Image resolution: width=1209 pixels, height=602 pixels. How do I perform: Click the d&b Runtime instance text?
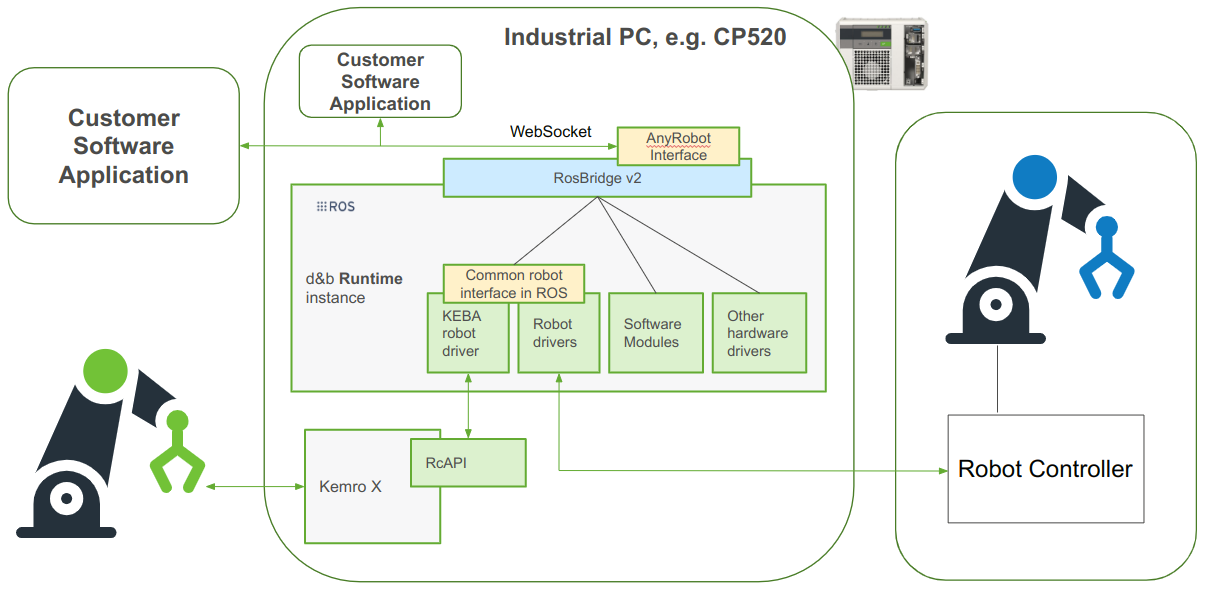(354, 288)
